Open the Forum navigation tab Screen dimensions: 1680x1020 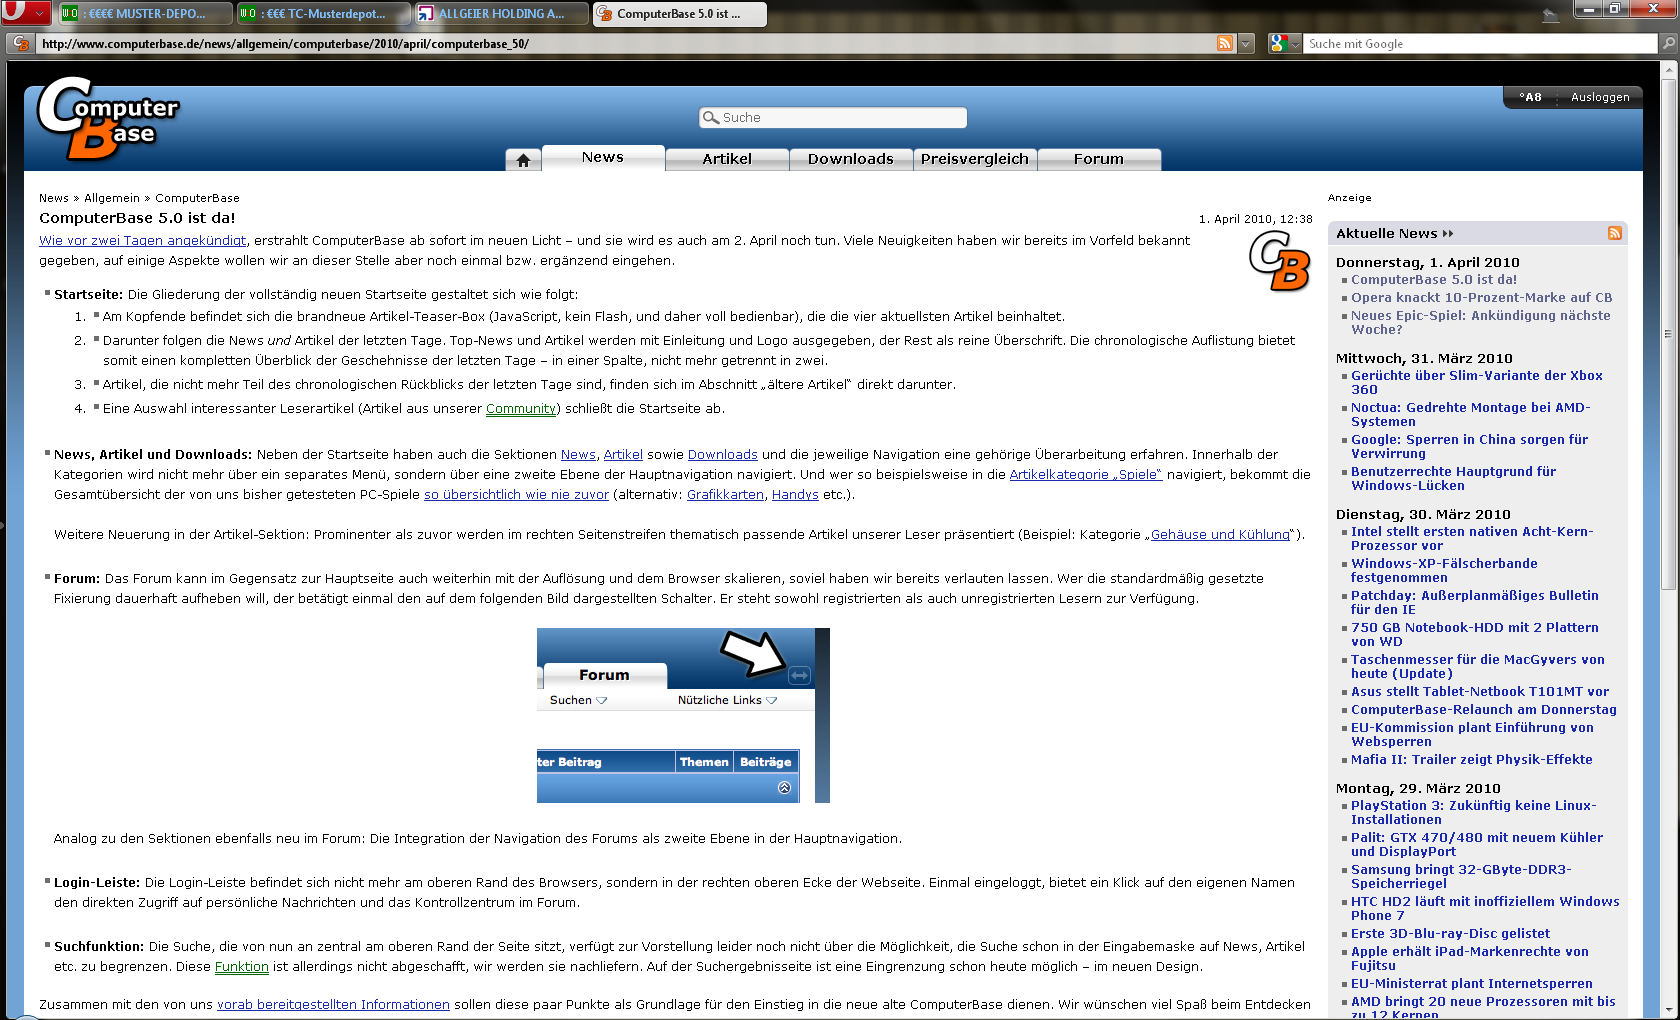[1099, 159]
